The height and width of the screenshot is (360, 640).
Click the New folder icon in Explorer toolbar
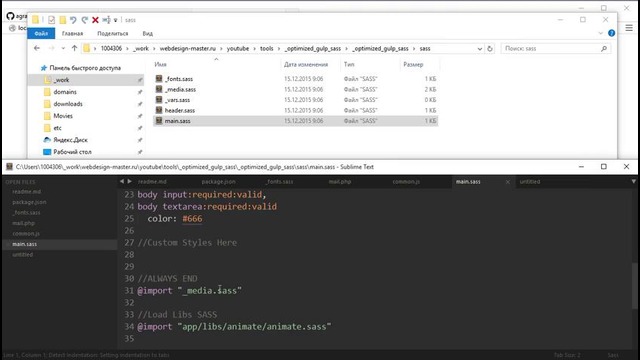click(62, 20)
